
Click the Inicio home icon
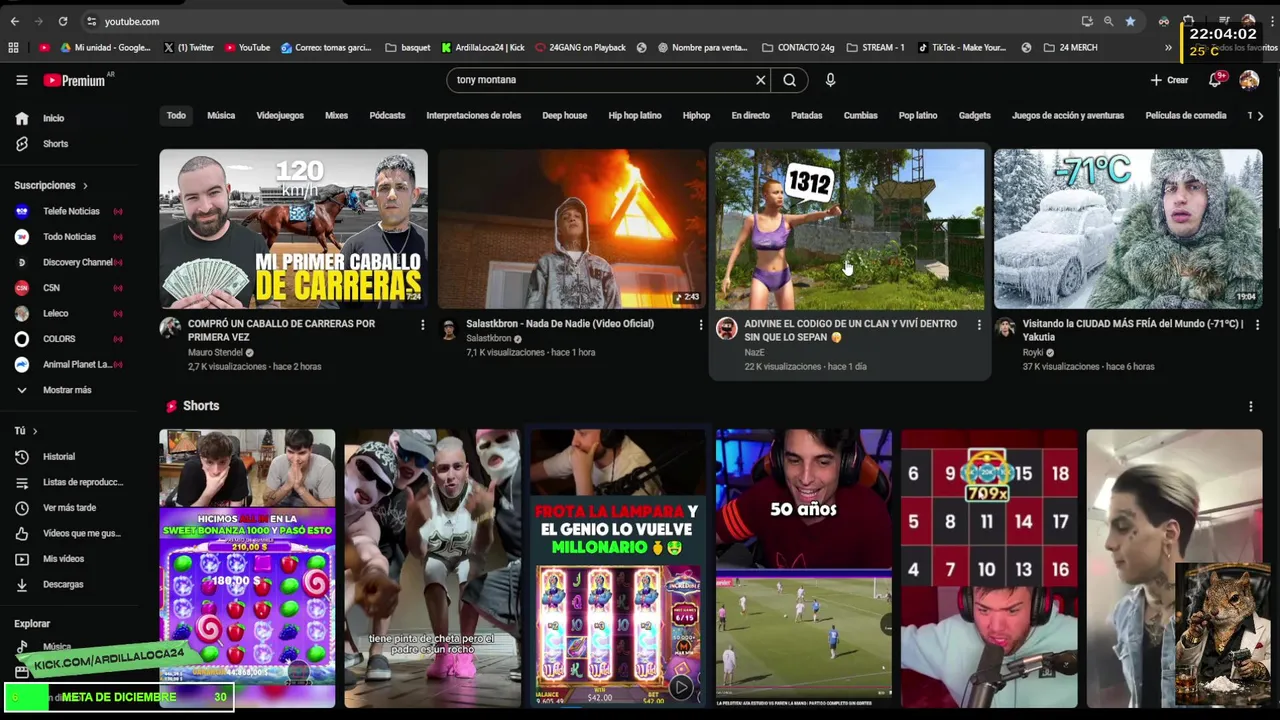click(22, 118)
